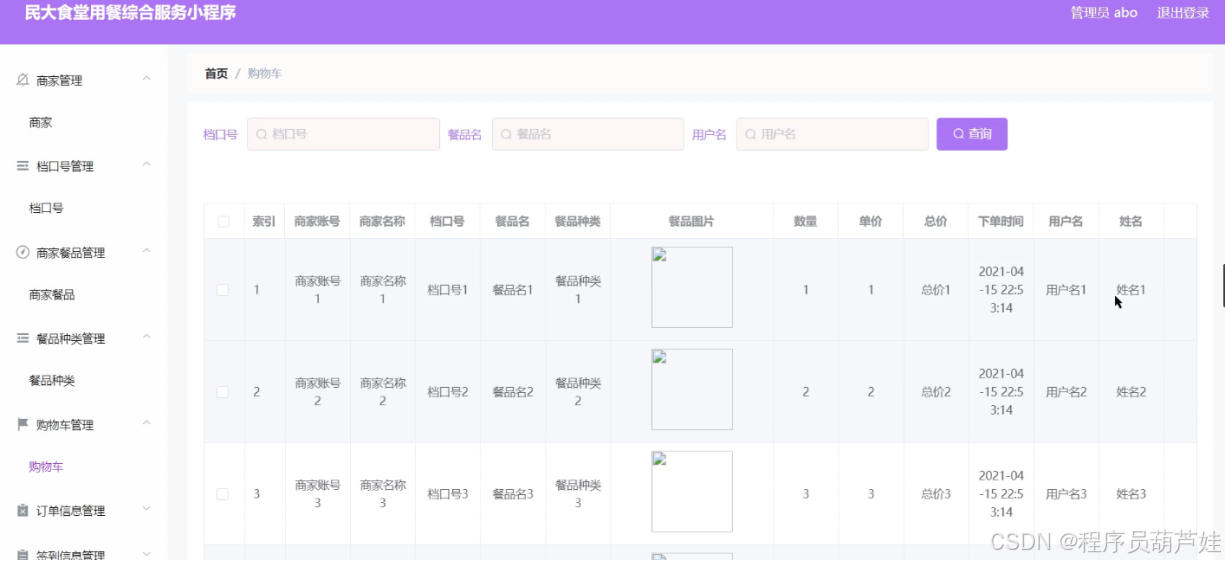
Task: Click the 首页 breadcrumb link
Action: [x=216, y=74]
